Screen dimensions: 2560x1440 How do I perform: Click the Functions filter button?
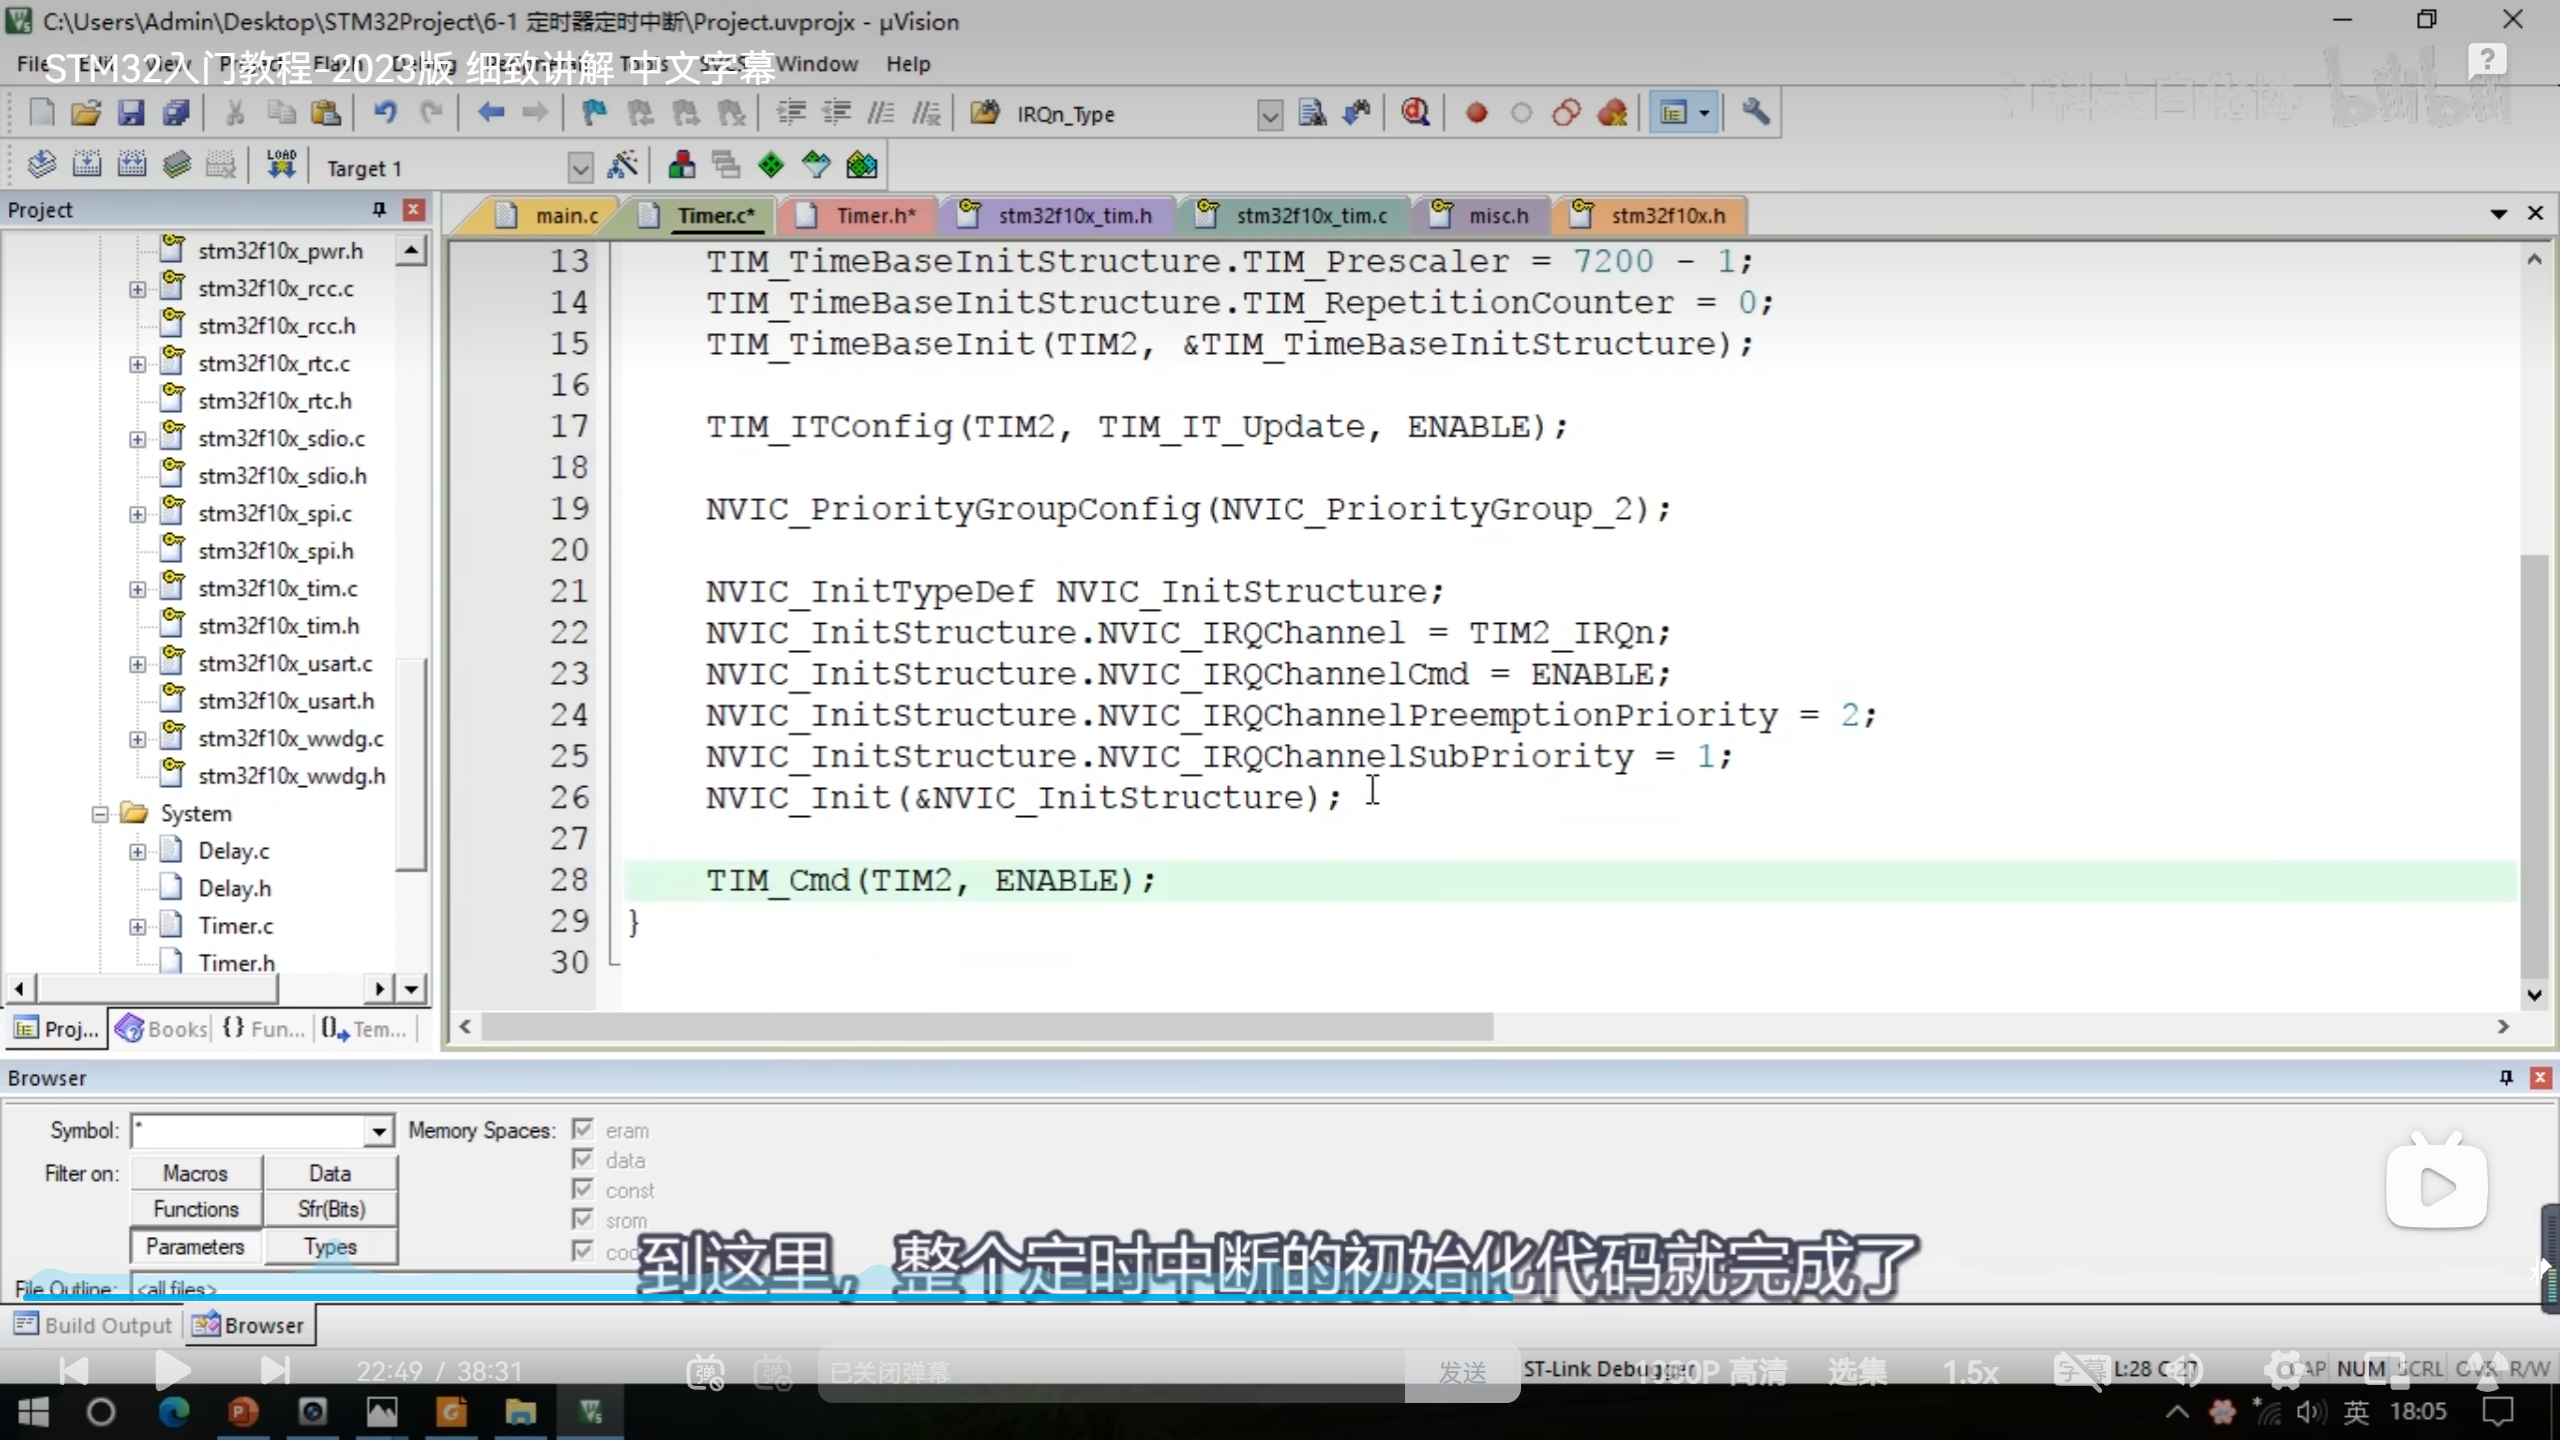[196, 1209]
